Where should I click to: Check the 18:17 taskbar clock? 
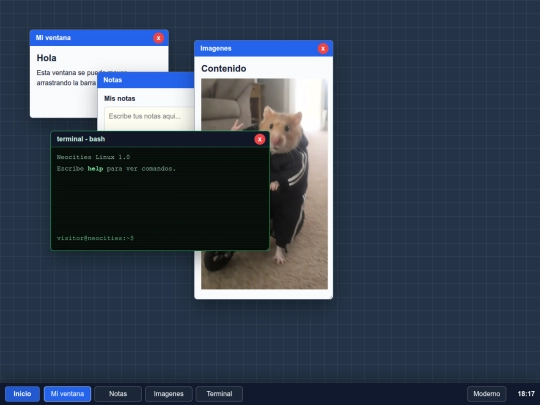(526, 394)
